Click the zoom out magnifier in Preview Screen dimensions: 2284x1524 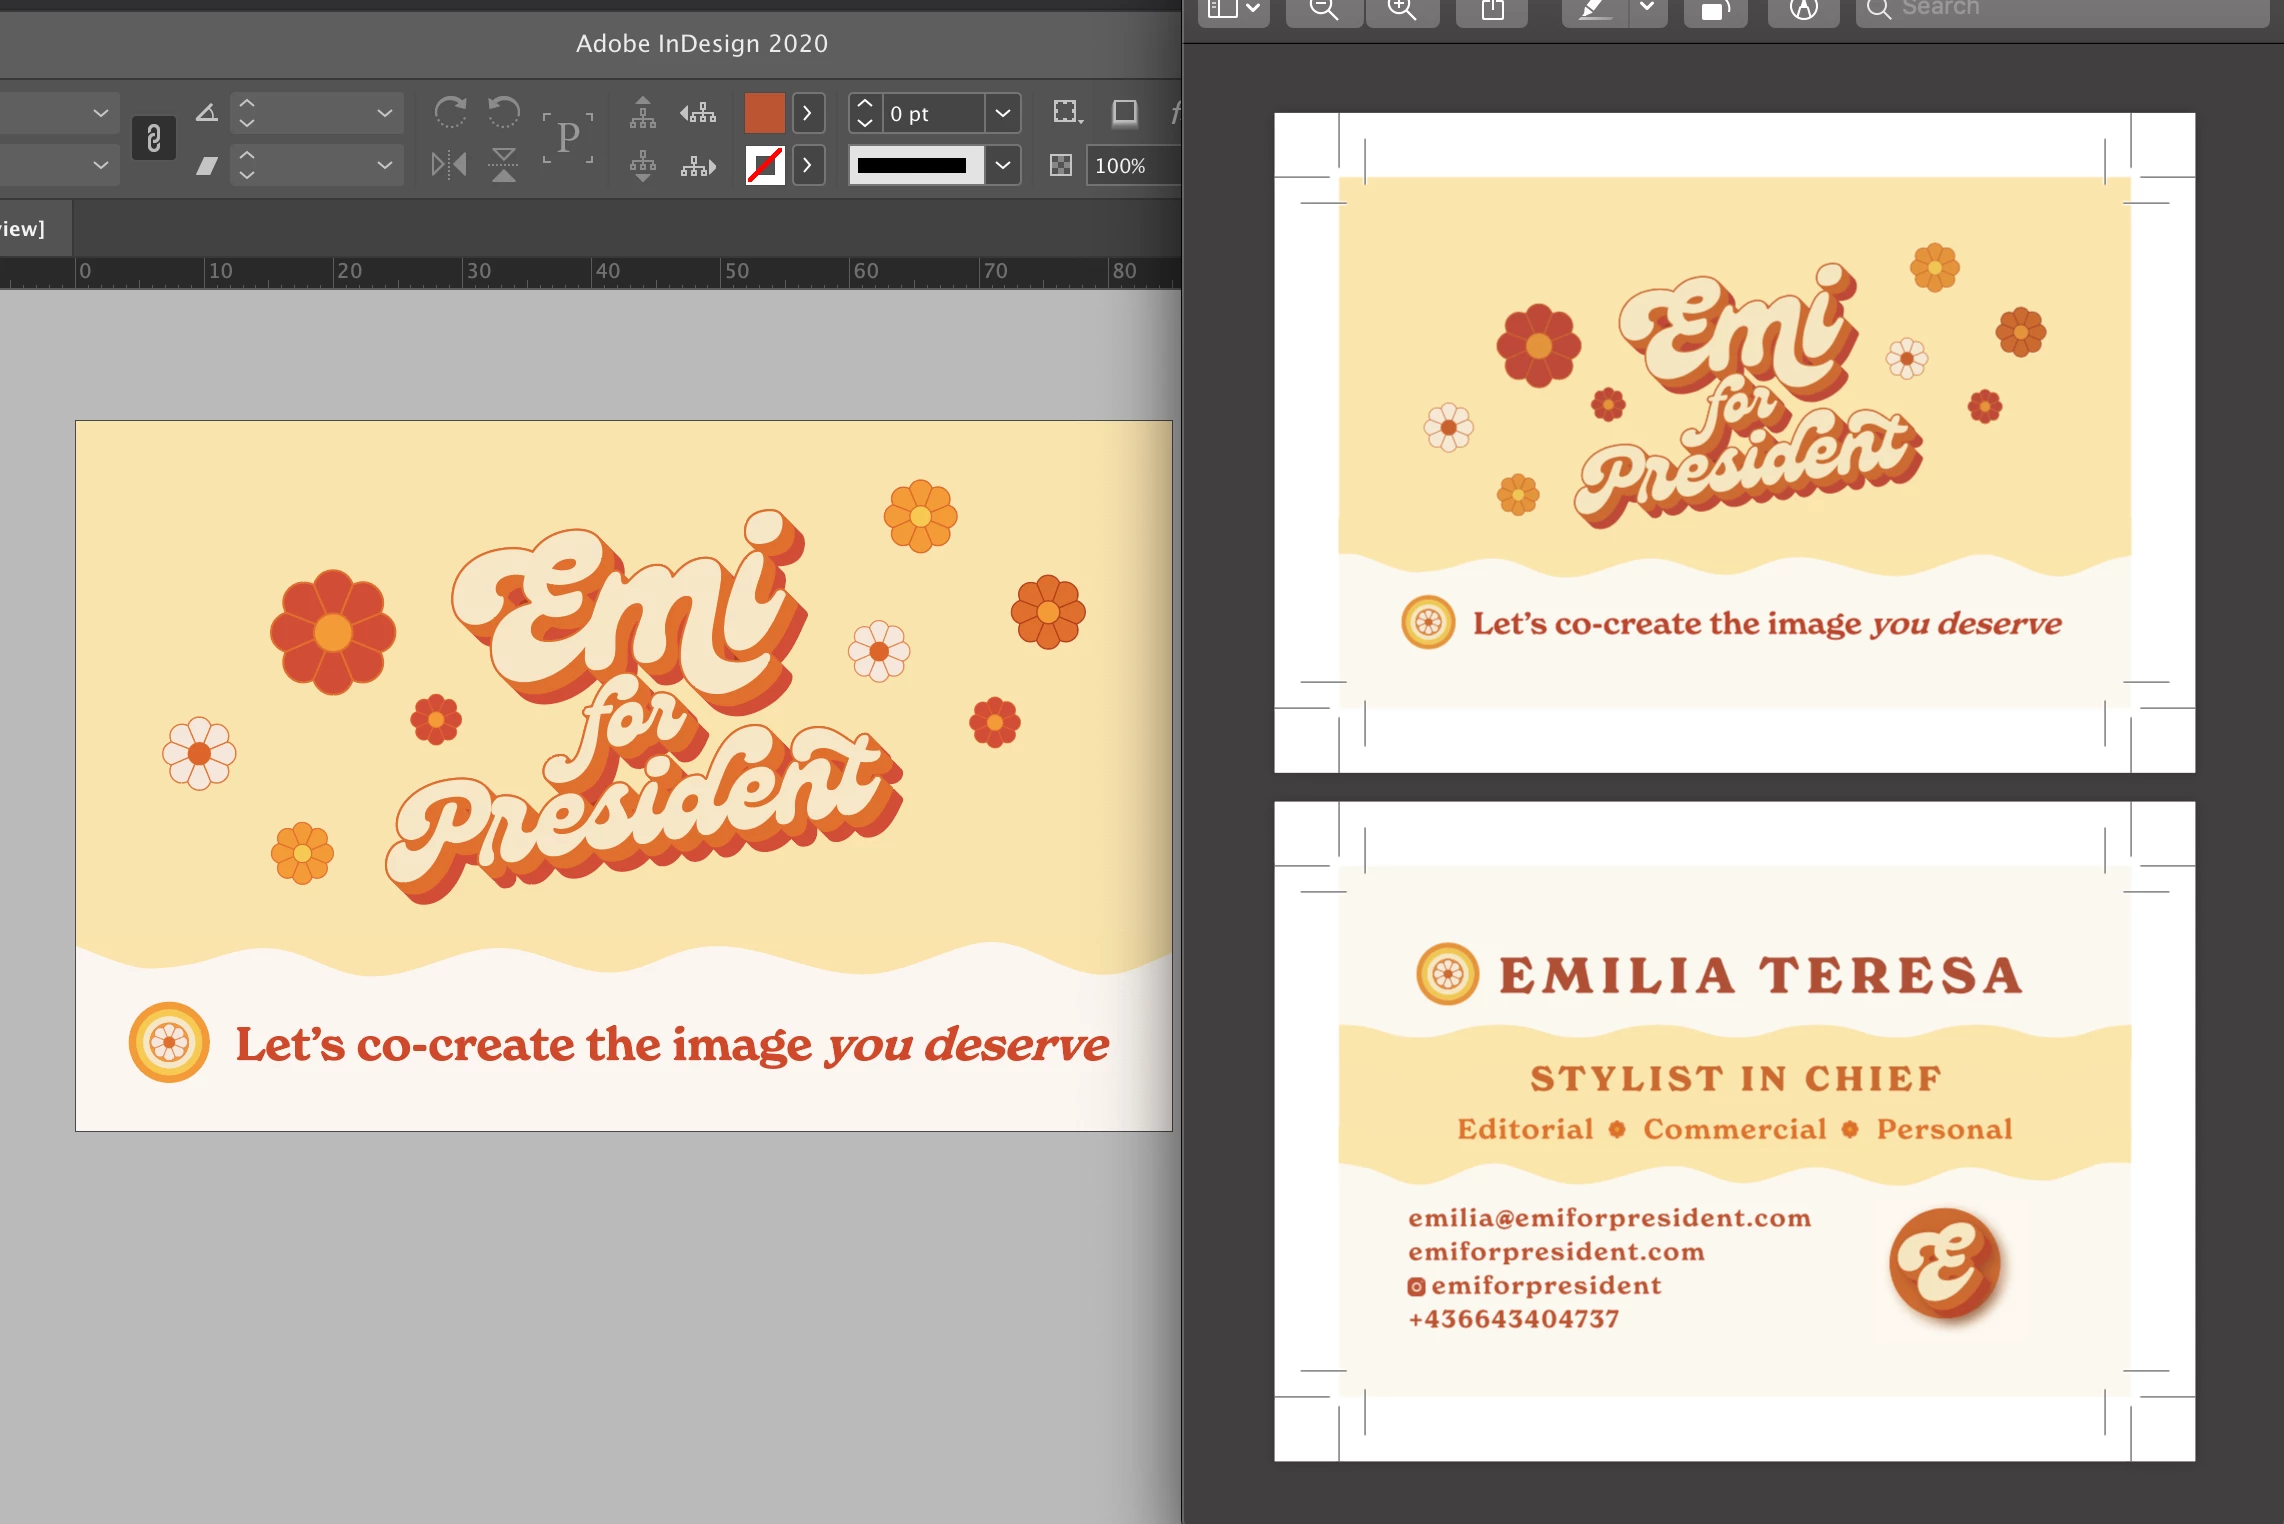click(x=1323, y=10)
